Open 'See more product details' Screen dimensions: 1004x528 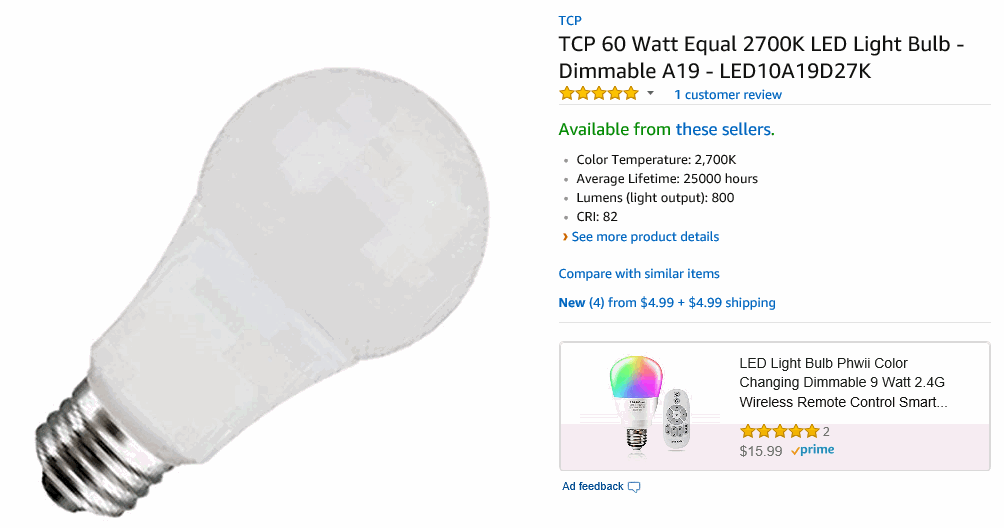[x=645, y=237]
